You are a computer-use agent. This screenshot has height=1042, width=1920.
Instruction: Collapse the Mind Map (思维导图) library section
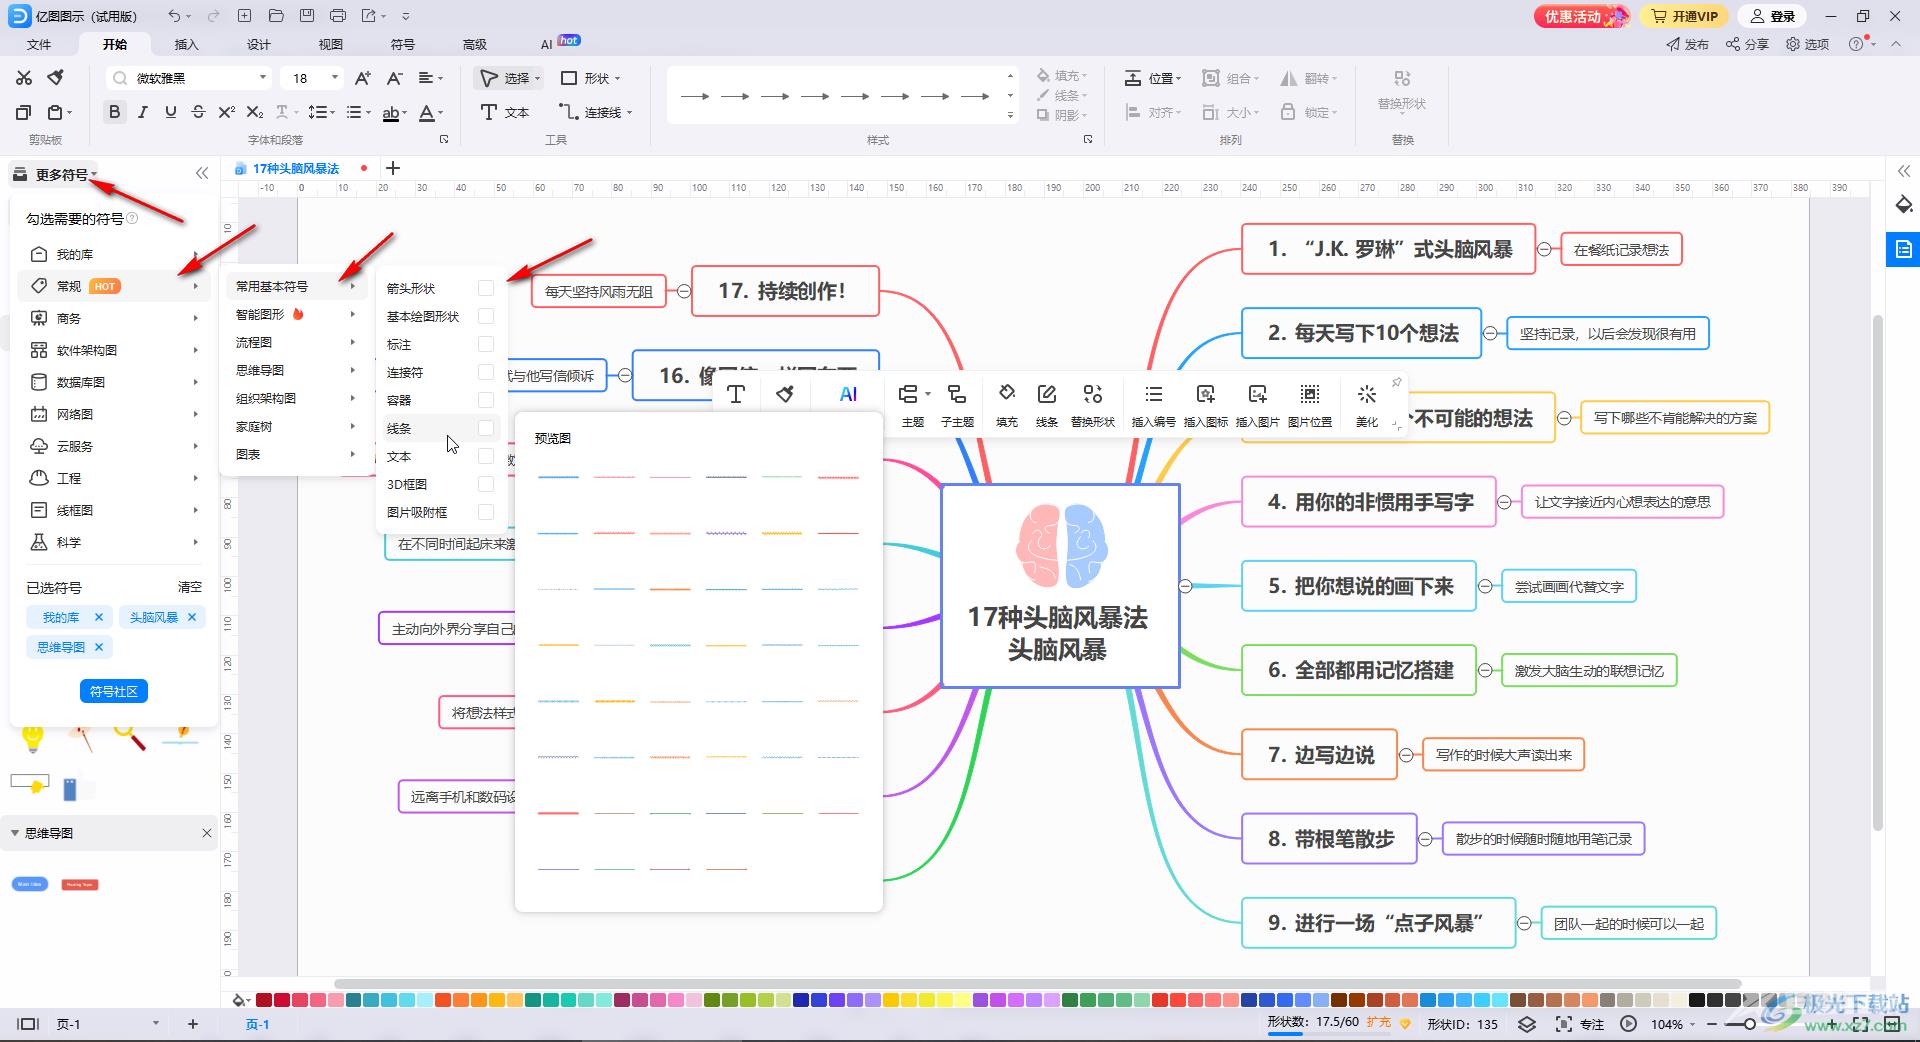14,833
